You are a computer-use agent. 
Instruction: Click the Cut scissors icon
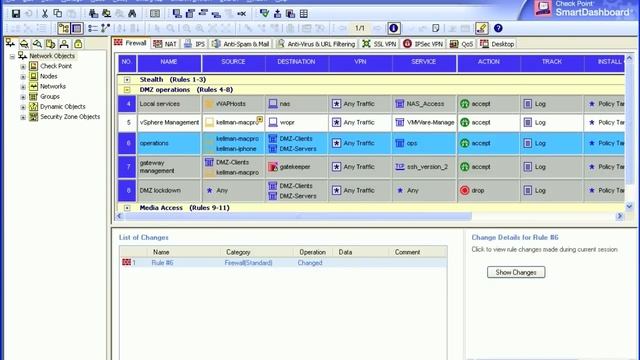[x=44, y=14]
